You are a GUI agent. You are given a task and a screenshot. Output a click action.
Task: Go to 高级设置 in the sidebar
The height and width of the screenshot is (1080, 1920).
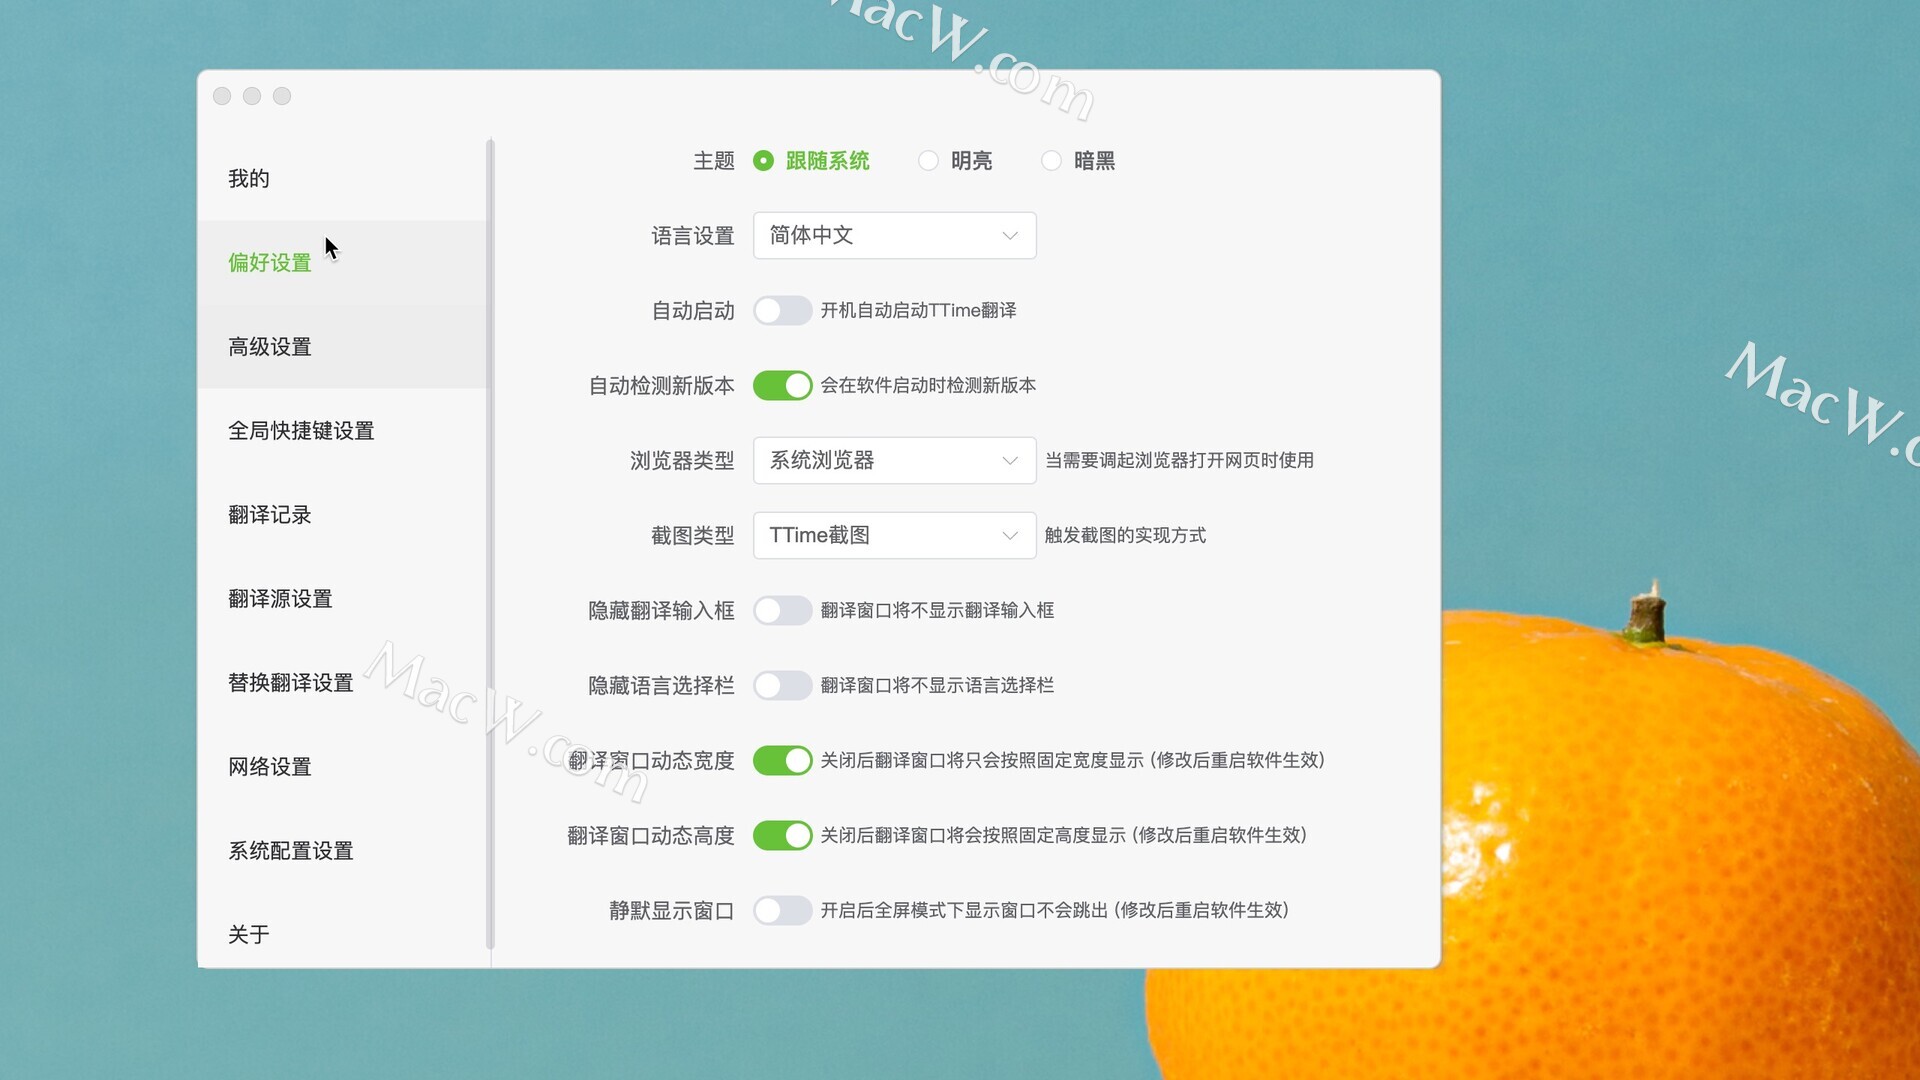click(x=341, y=347)
